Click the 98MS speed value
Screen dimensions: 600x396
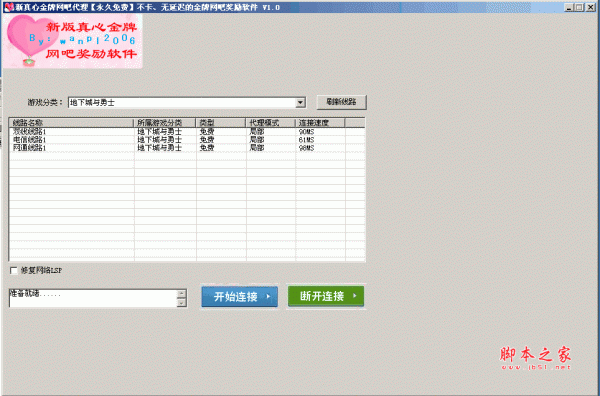pos(306,148)
